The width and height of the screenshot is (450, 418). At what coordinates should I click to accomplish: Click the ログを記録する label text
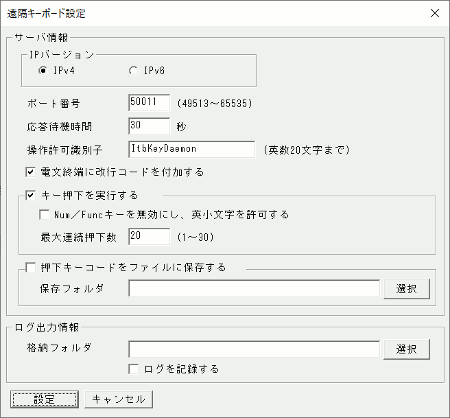click(181, 369)
